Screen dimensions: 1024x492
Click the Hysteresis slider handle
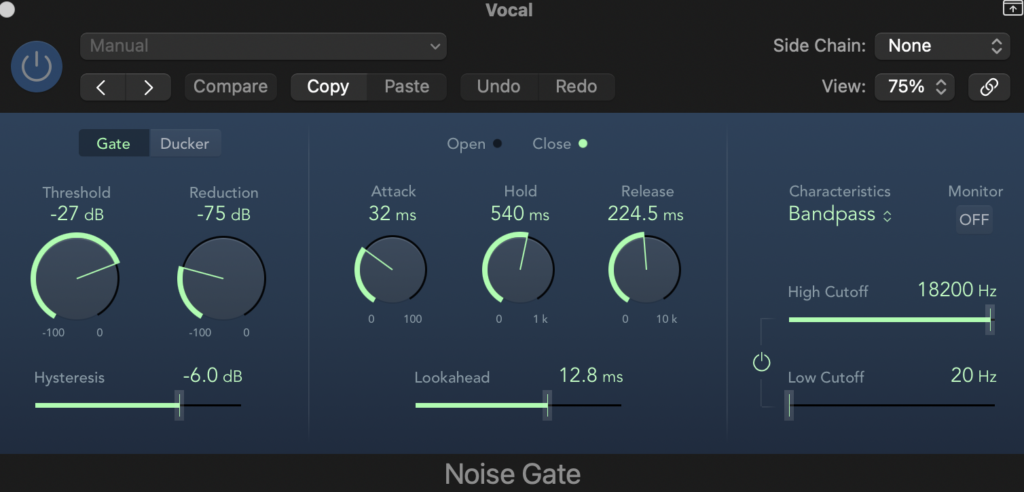[x=179, y=405]
